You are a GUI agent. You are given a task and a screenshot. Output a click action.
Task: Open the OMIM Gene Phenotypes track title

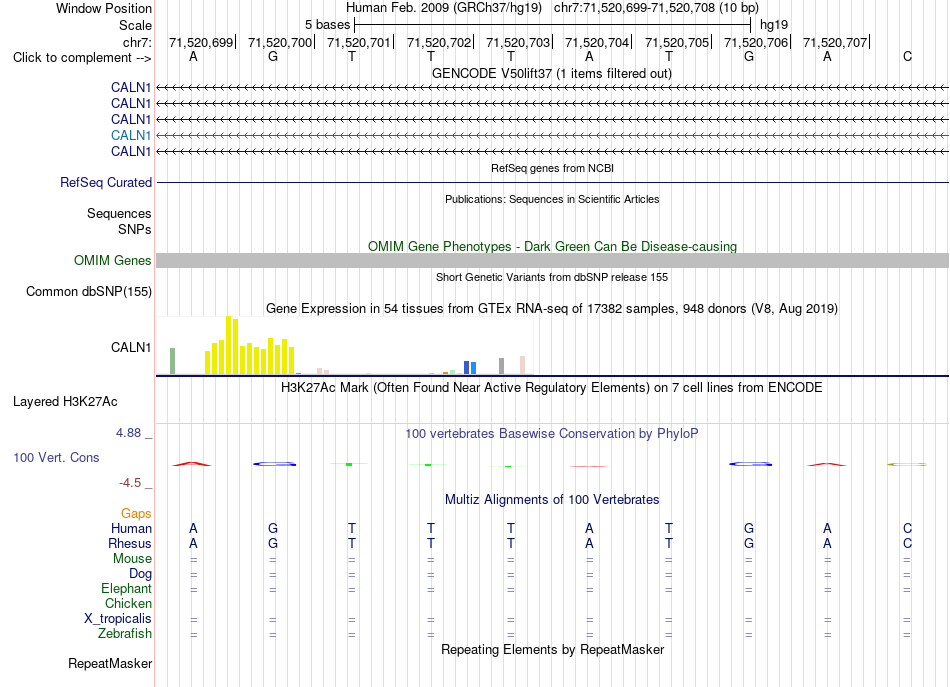pos(552,247)
